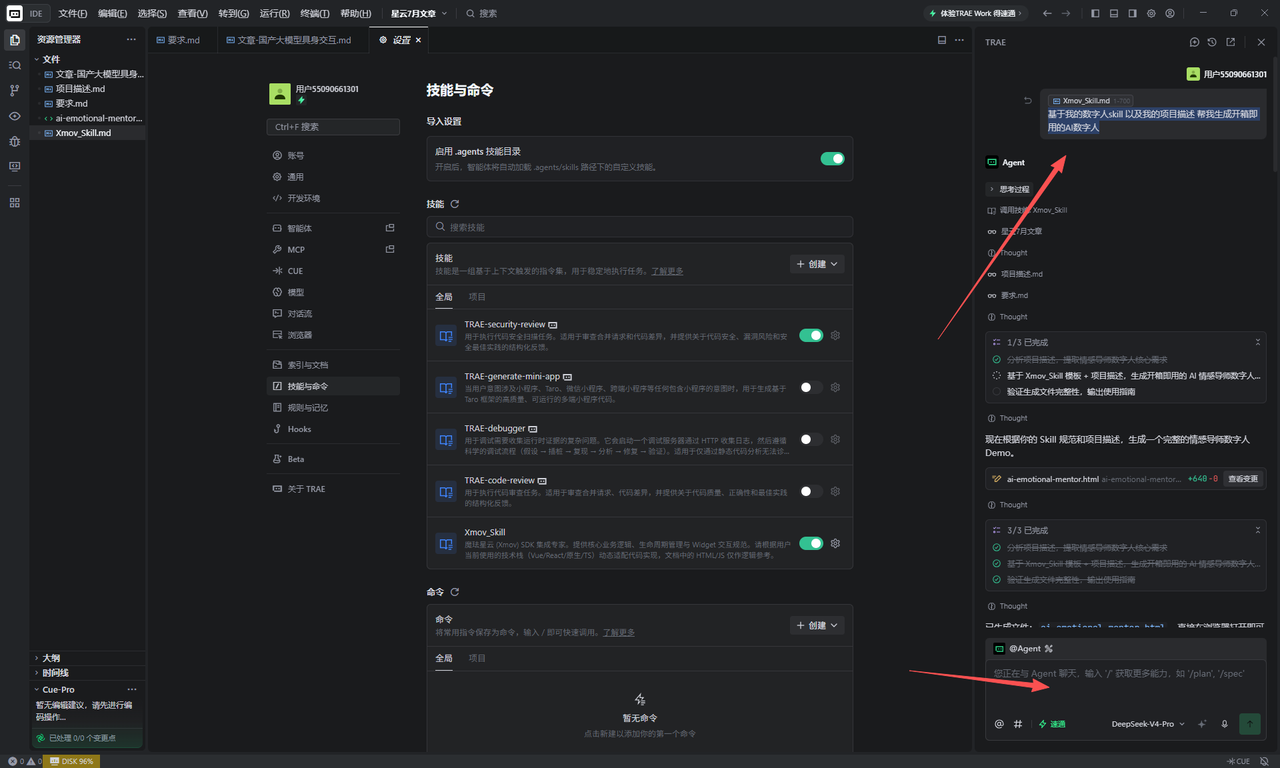Refresh the 命令 commands list

click(x=455, y=592)
